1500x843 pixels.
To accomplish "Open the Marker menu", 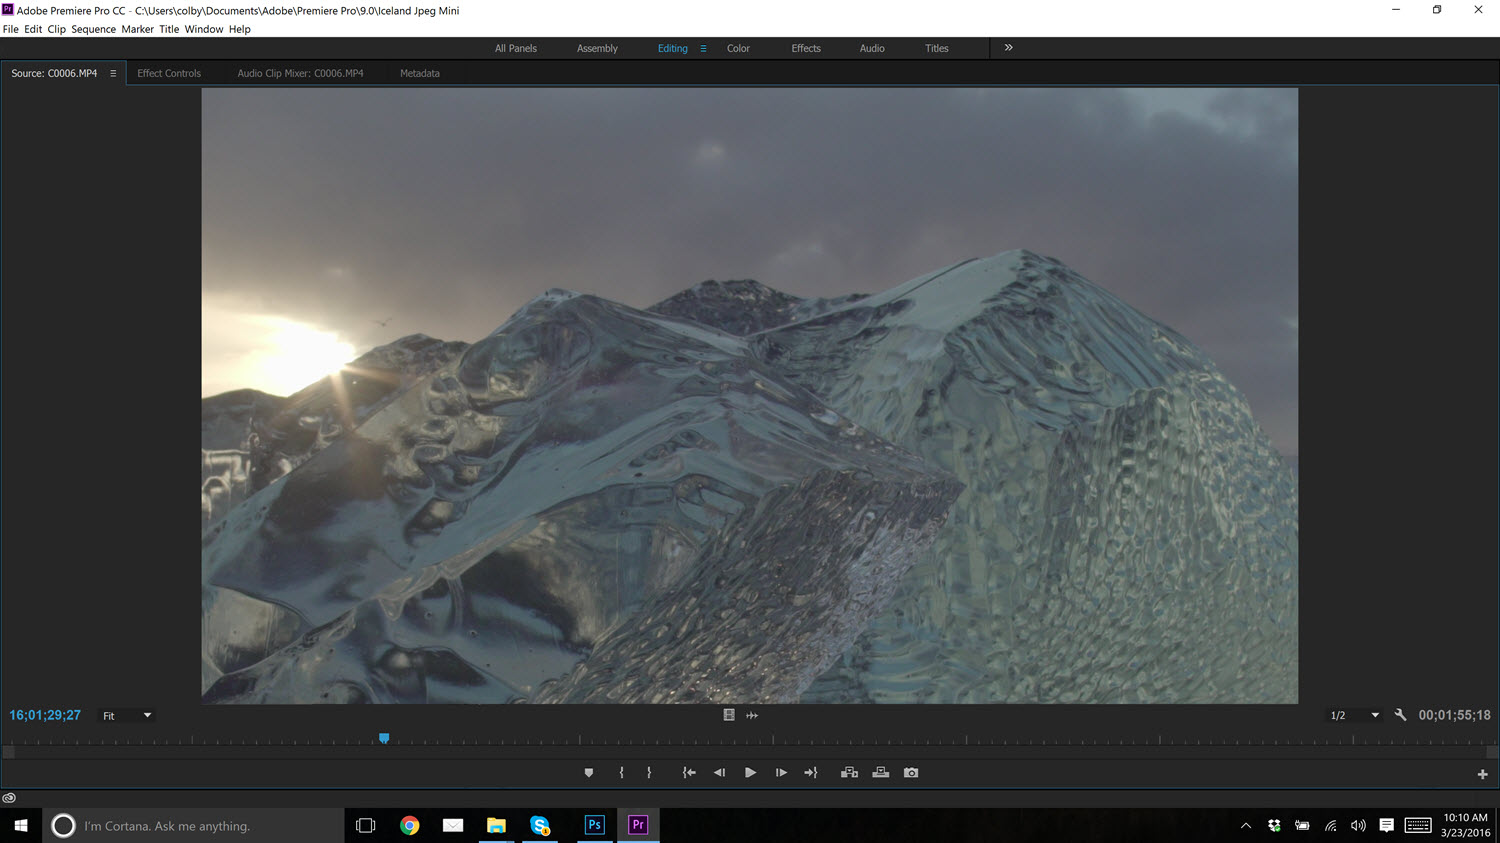I will click(x=138, y=29).
